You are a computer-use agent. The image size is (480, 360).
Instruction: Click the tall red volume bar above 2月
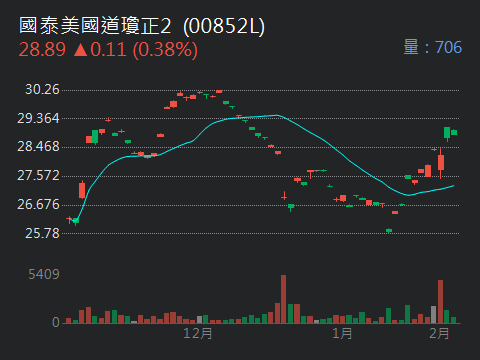pos(440,301)
